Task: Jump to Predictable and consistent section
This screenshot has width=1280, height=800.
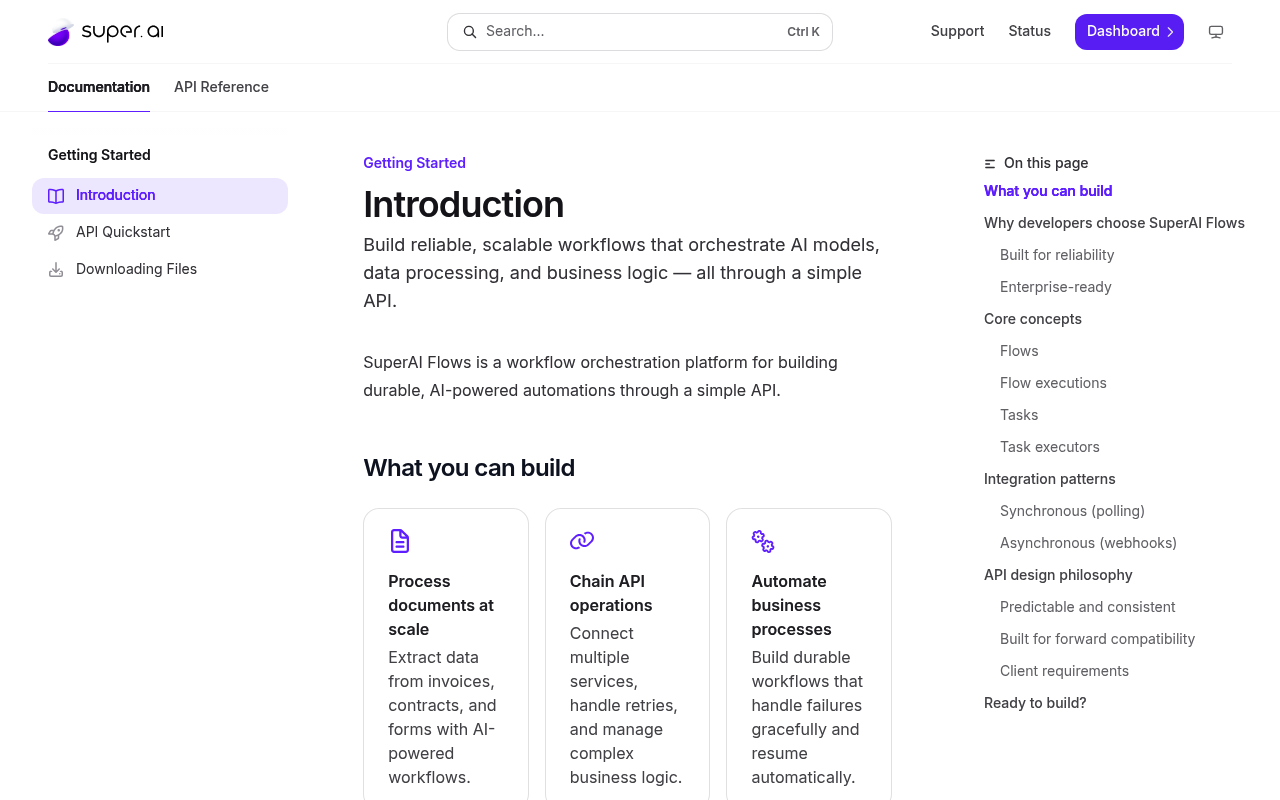Action: (1088, 607)
